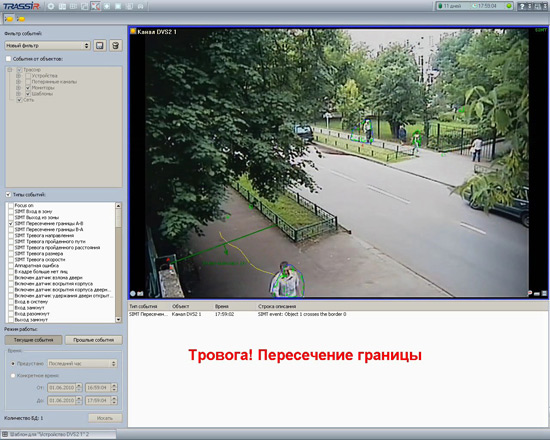The image size is (550, 440).
Task: Click the clock icon beside 17:59:04
Action: (x=475, y=6)
